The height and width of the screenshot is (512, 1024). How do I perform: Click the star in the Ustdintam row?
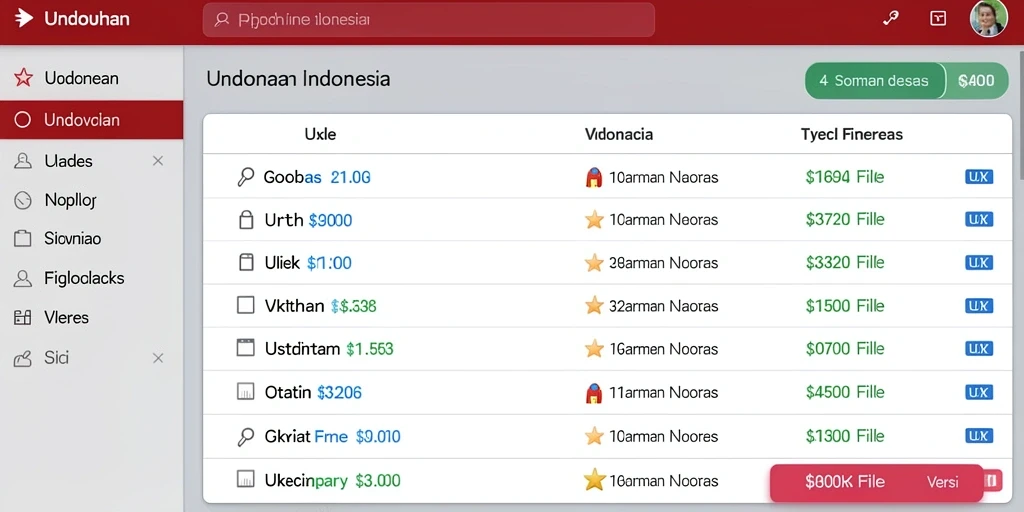point(594,348)
